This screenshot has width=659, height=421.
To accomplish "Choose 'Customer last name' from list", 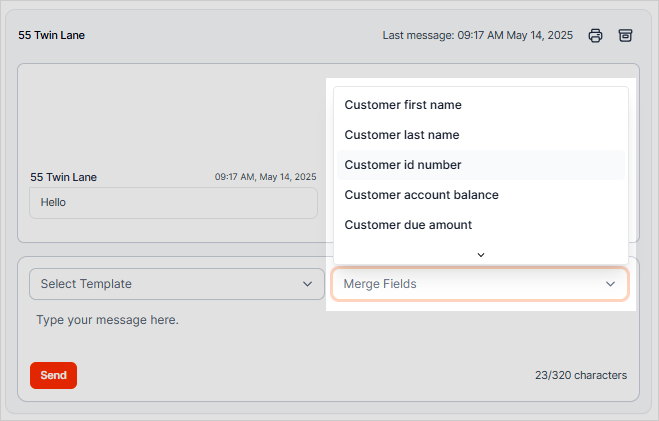I will pyautogui.click(x=402, y=135).
